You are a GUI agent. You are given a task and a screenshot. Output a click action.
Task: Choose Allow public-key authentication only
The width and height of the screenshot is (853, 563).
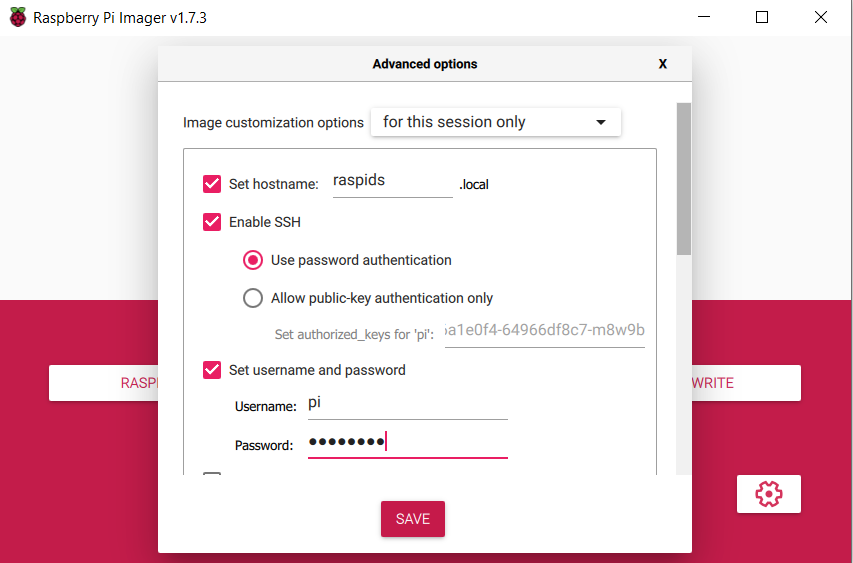coord(252,298)
